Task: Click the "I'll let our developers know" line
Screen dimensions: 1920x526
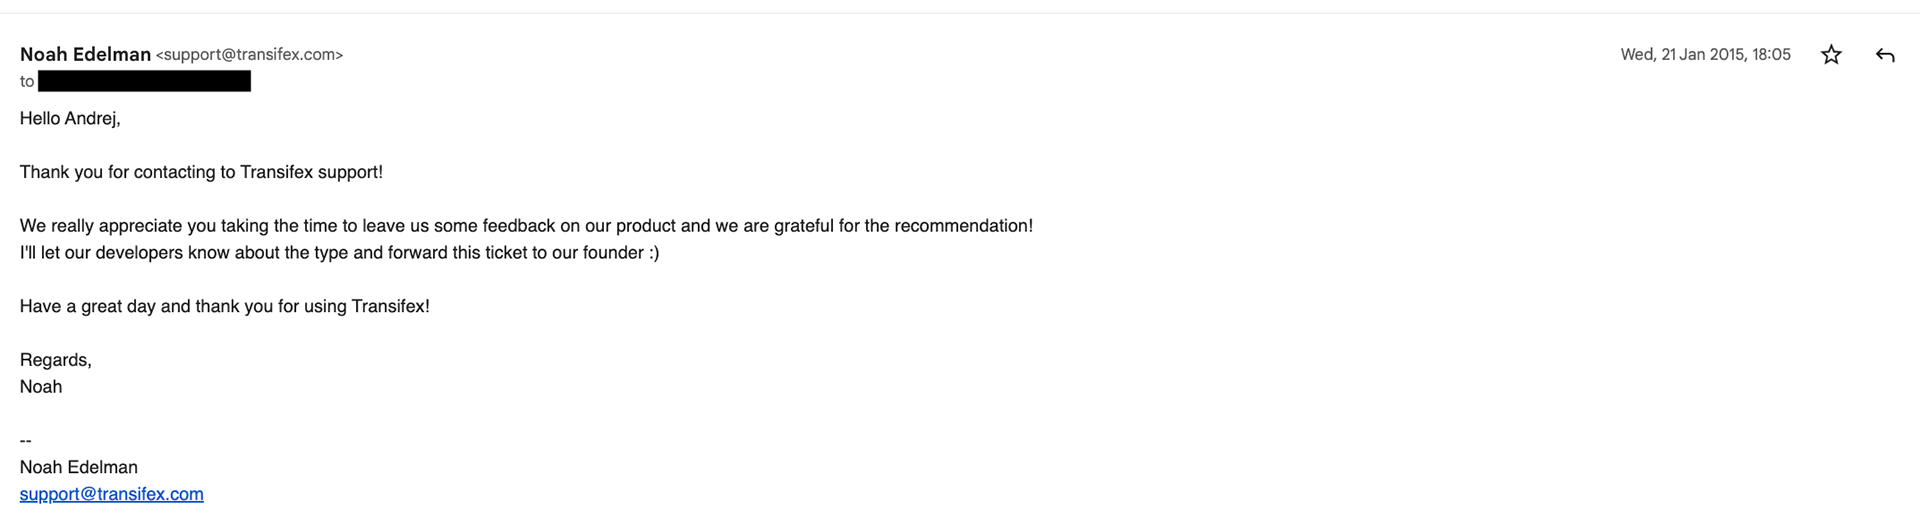Action: pos(339,253)
